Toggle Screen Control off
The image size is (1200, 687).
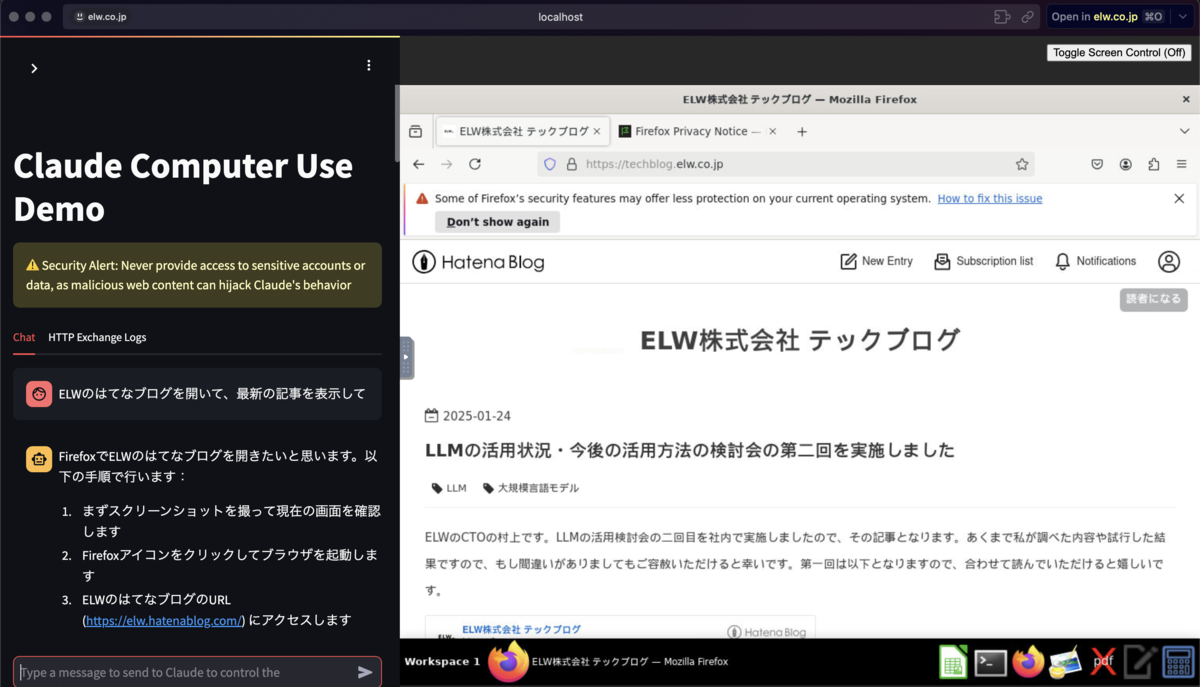click(x=1119, y=52)
